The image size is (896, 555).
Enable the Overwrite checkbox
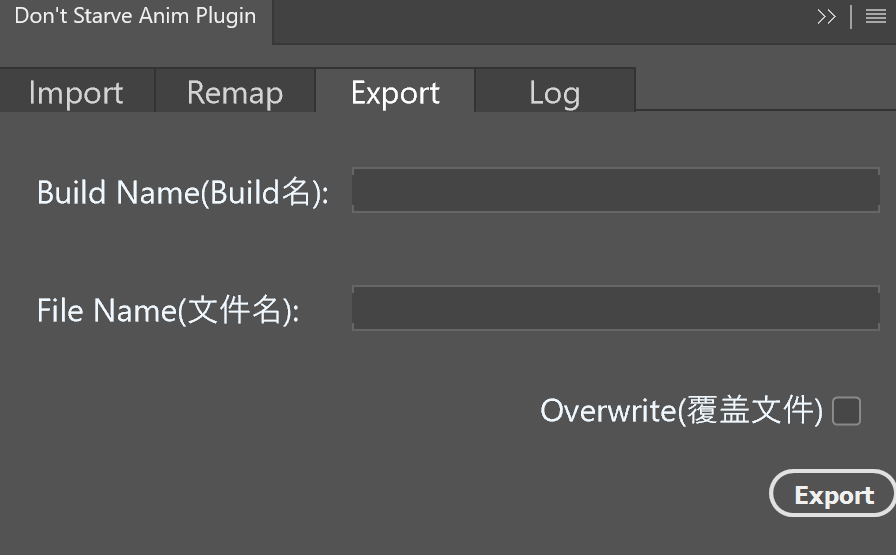[846, 411]
